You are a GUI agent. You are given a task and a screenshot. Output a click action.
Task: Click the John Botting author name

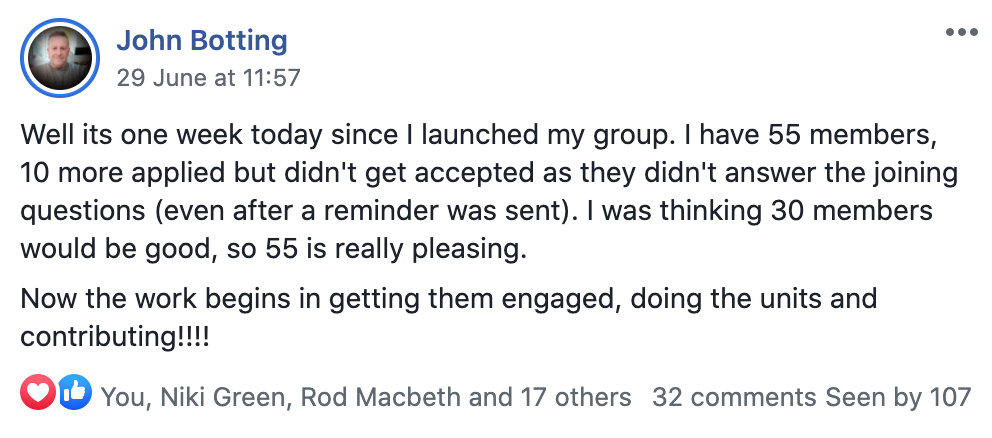coord(202,42)
